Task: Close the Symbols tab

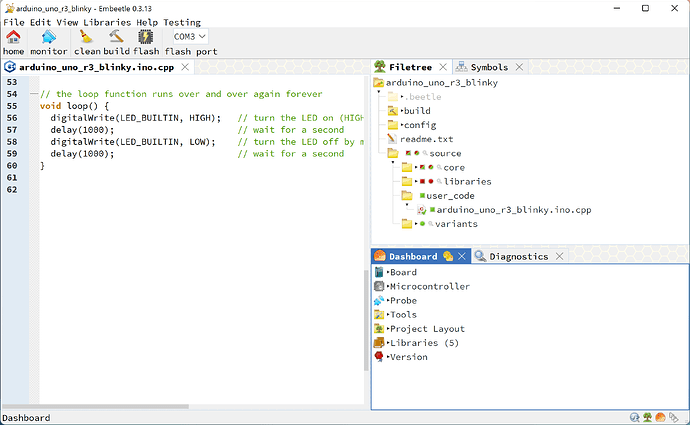Action: pyautogui.click(x=519, y=67)
